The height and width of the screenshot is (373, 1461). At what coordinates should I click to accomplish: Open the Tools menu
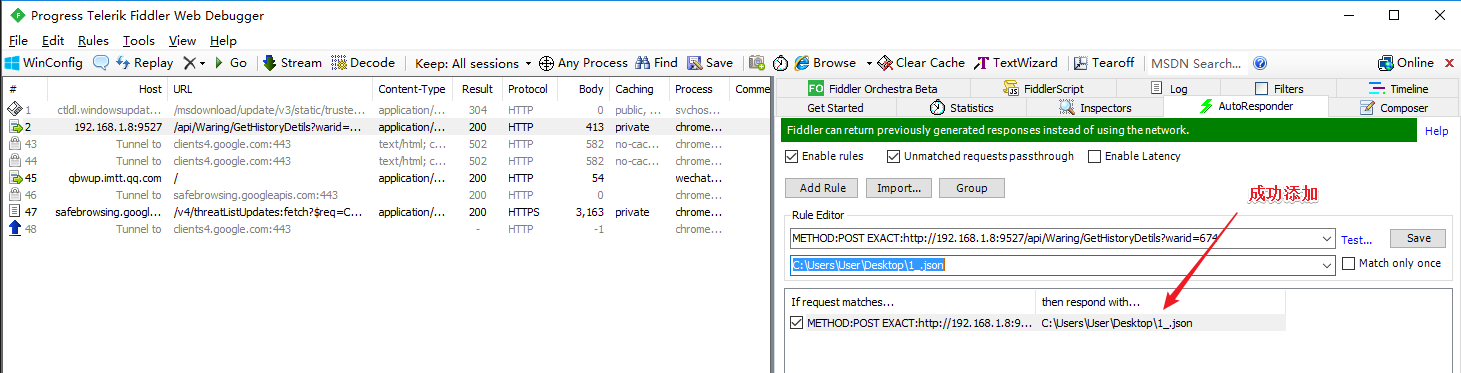point(139,41)
